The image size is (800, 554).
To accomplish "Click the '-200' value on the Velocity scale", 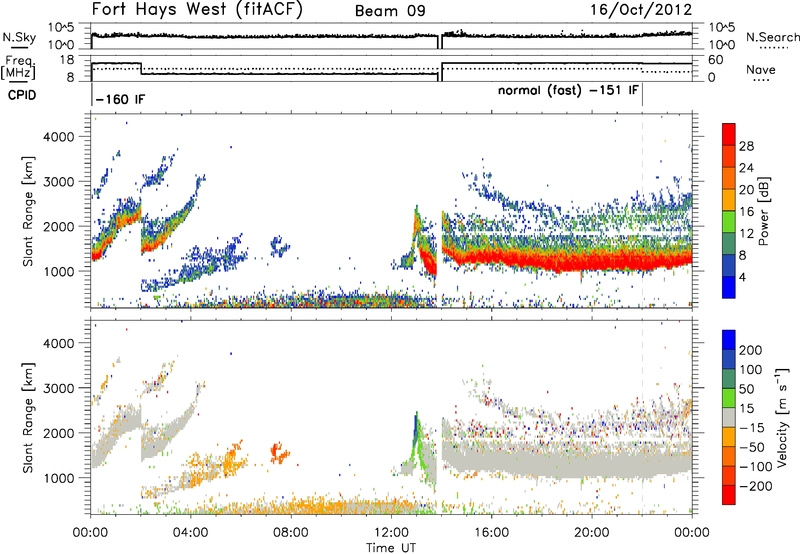I will [x=755, y=486].
